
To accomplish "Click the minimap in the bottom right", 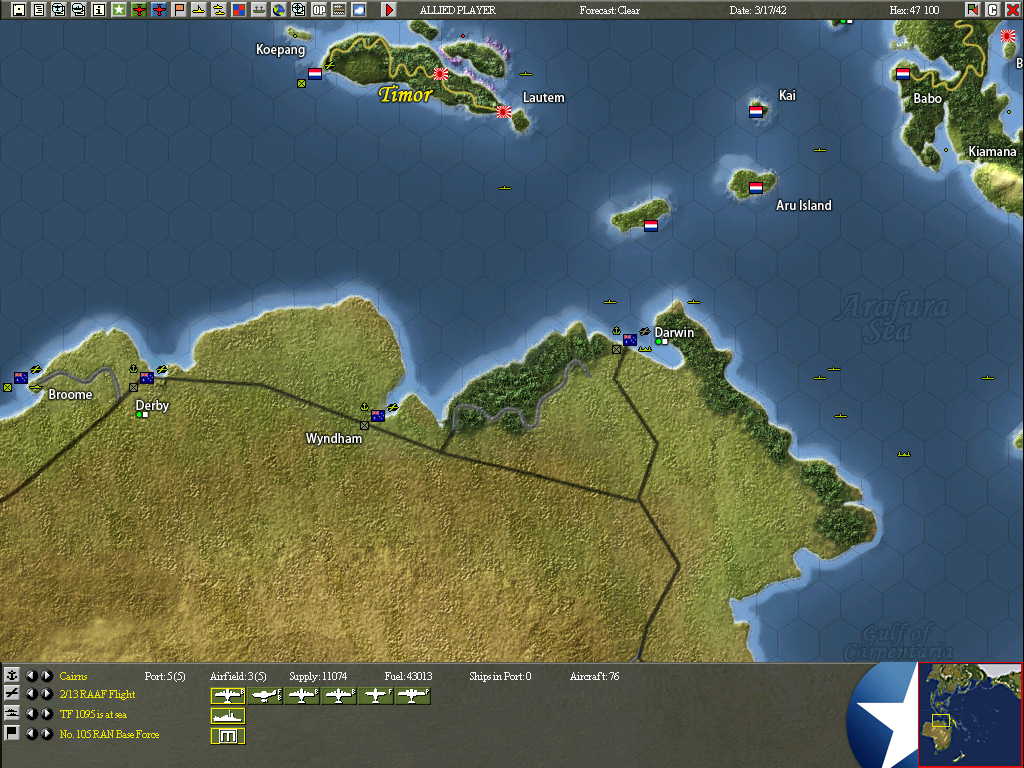I will click(970, 714).
